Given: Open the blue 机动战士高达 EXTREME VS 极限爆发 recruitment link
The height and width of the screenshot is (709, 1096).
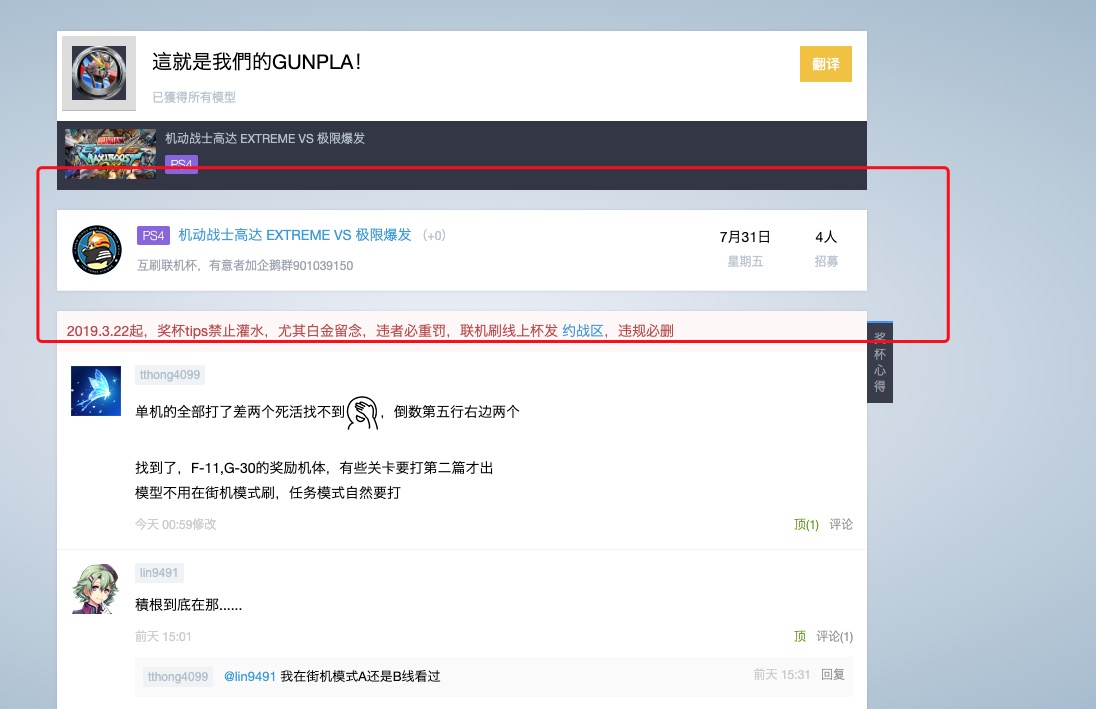Looking at the screenshot, I should coord(295,235).
